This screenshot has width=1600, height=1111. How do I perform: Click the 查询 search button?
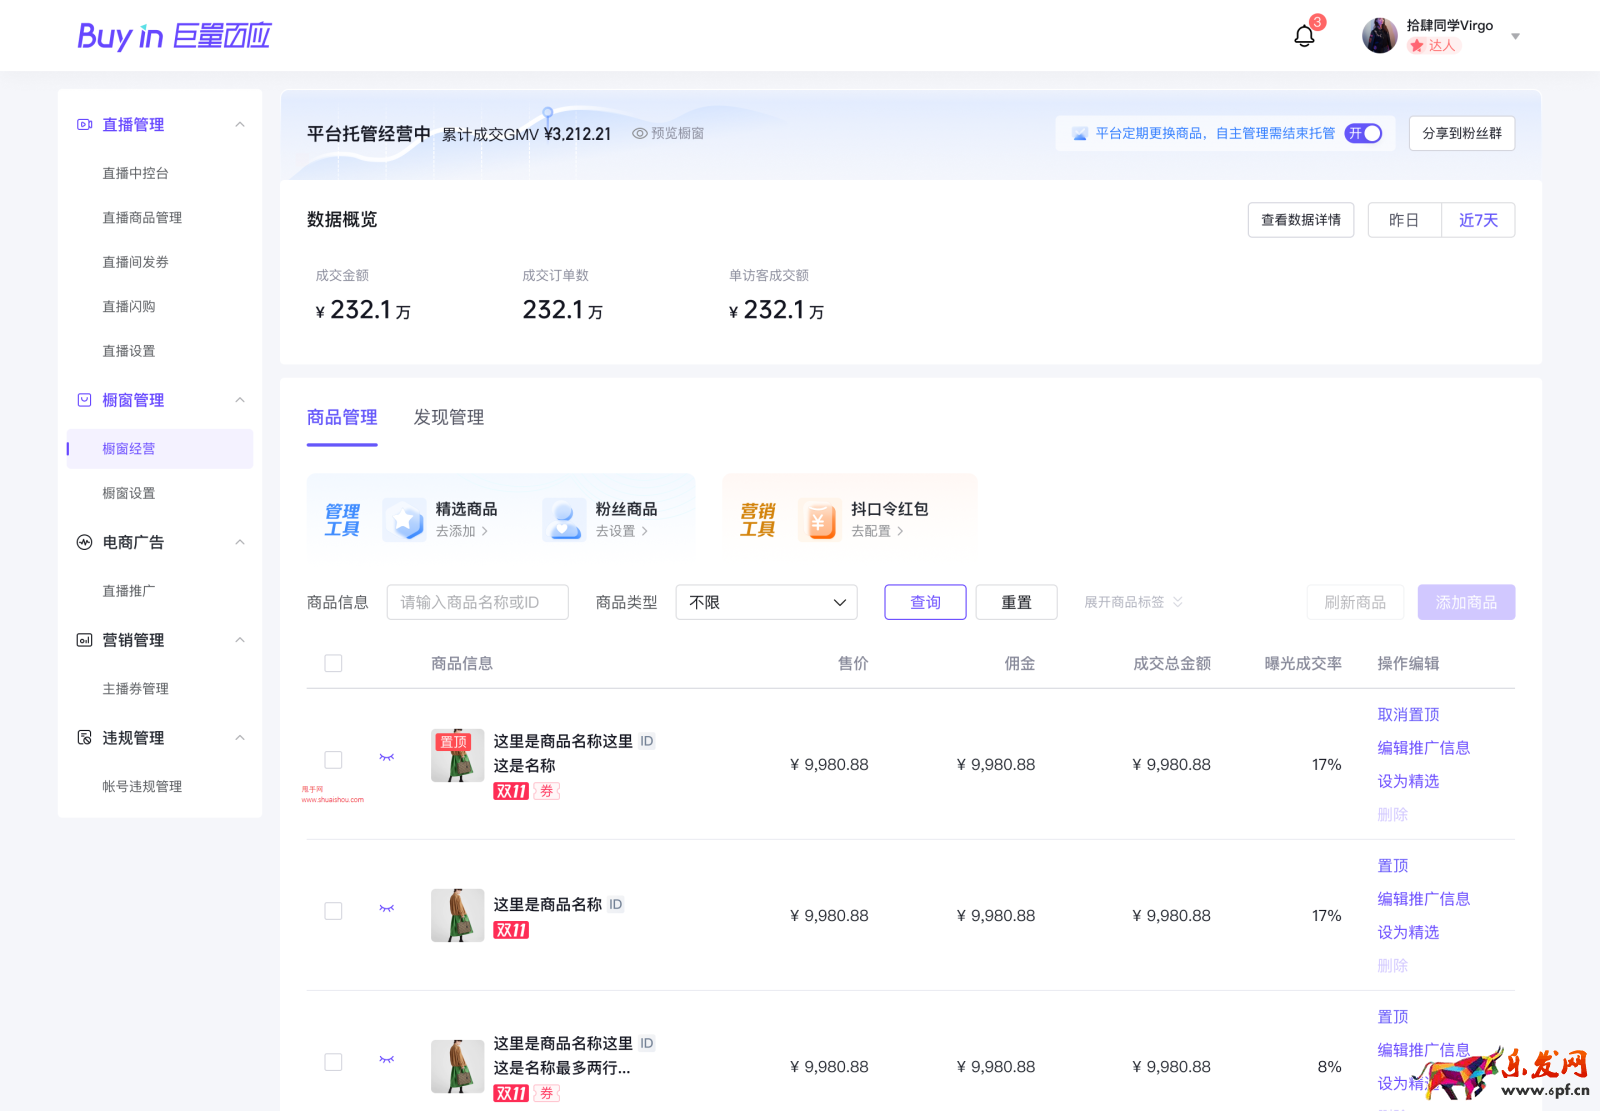click(x=924, y=602)
